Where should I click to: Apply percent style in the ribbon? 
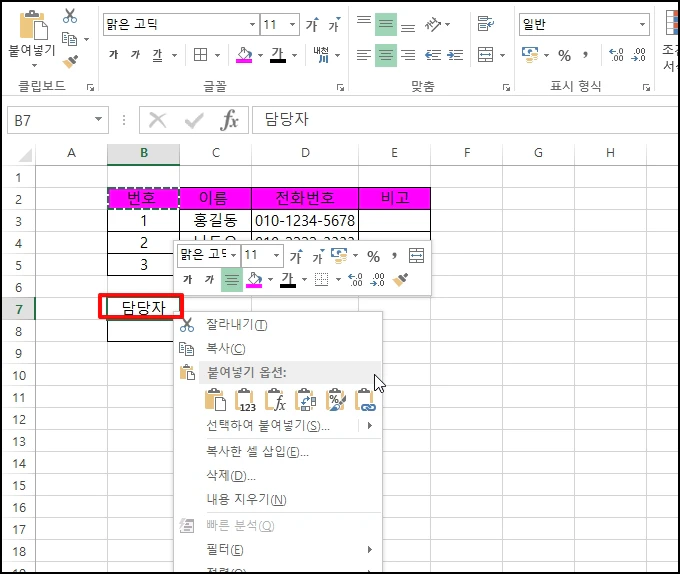pos(564,55)
